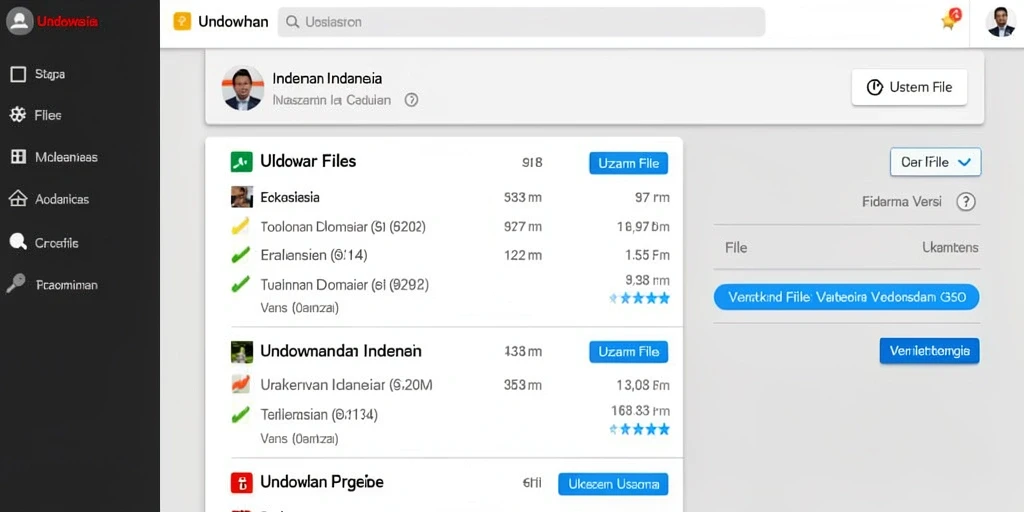Click the Veratkind File Vaiteoira Vedonsdam button
This screenshot has height=512, width=1024.
point(846,297)
